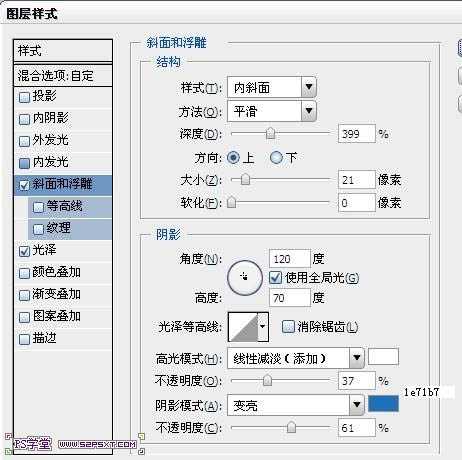462x460 pixels.
Task: Open the 光泽等高线 gloss contour picker arrow
Action: pyautogui.click(x=263, y=327)
